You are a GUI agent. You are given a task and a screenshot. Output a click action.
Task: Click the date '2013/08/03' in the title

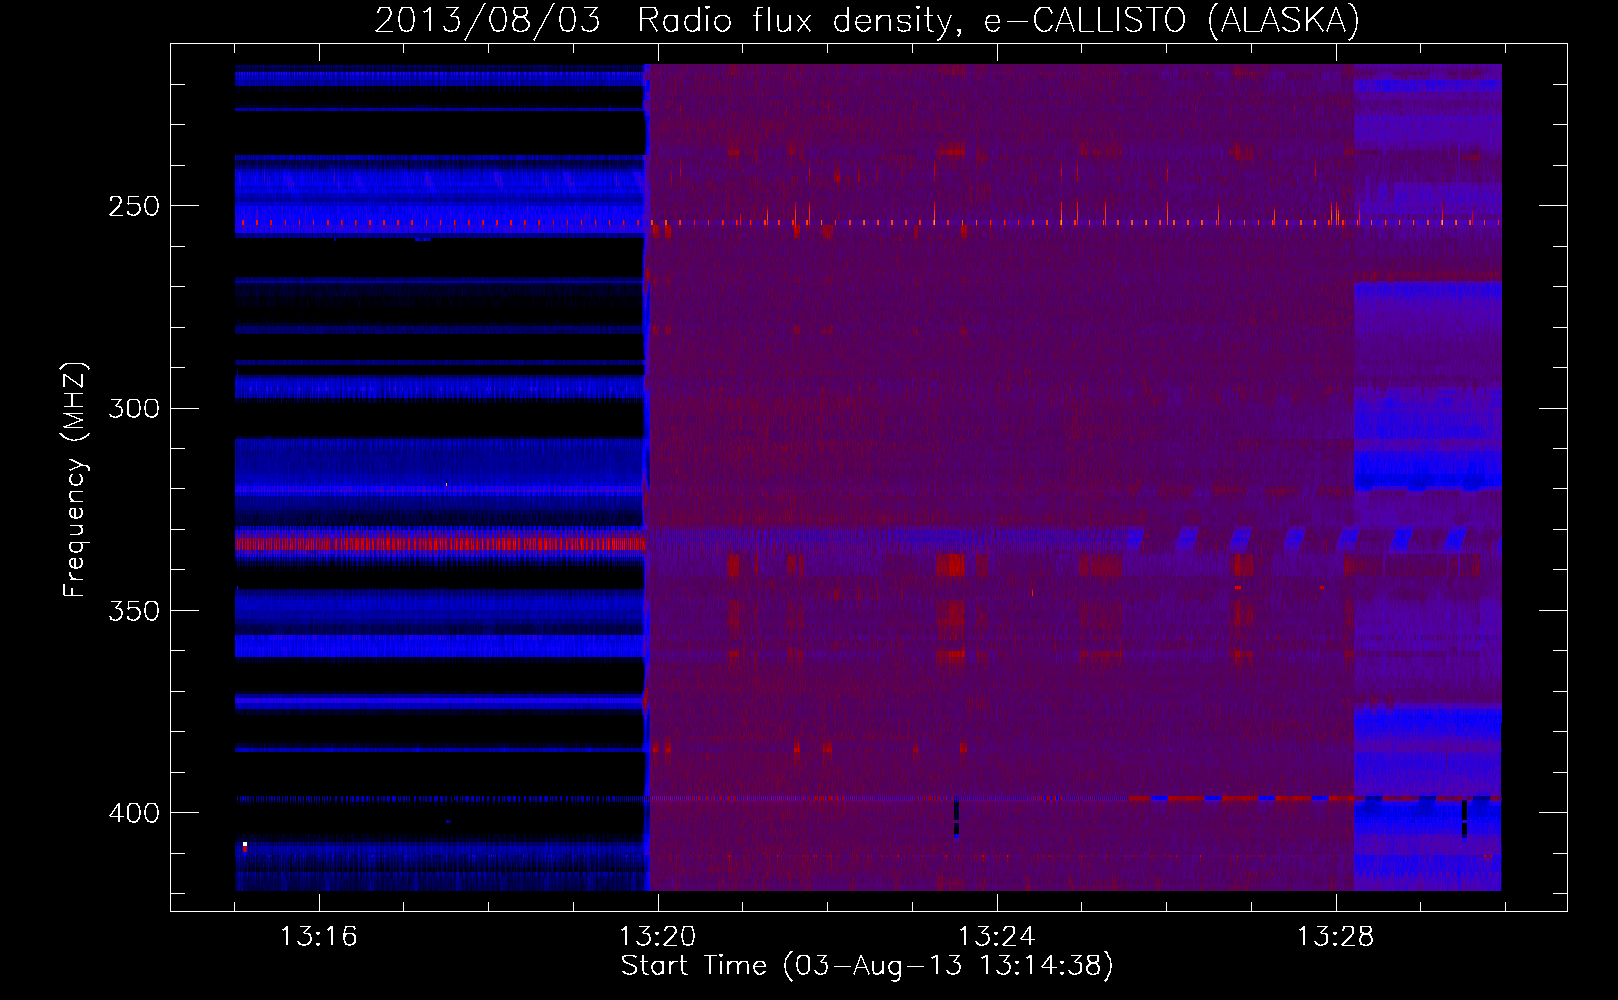point(488,20)
